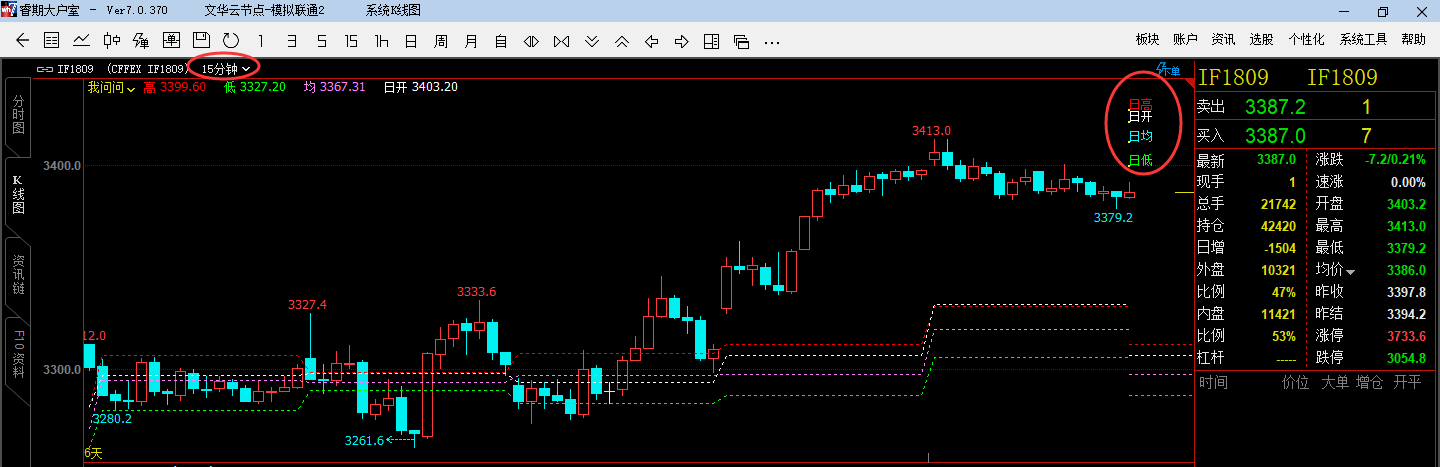Toggle the 日高 daily high line label
The height and width of the screenshot is (467, 1440).
click(1140, 104)
